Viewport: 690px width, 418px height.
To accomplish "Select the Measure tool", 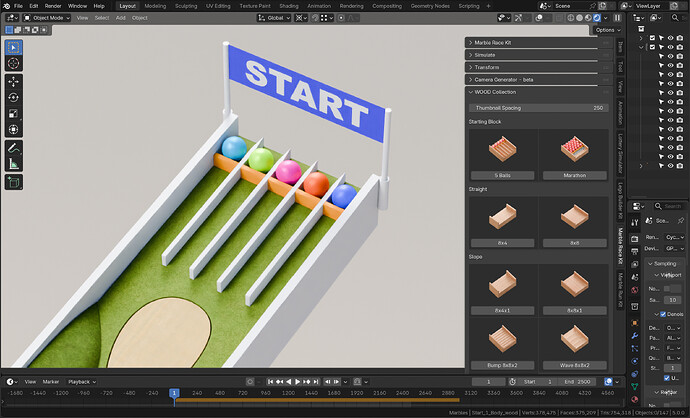I will (x=14, y=164).
